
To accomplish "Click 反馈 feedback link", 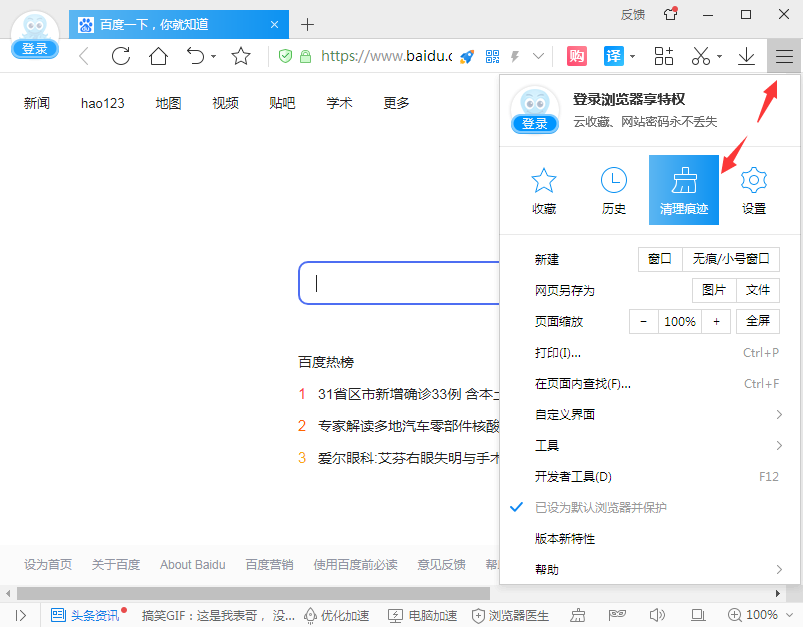I will click(632, 15).
